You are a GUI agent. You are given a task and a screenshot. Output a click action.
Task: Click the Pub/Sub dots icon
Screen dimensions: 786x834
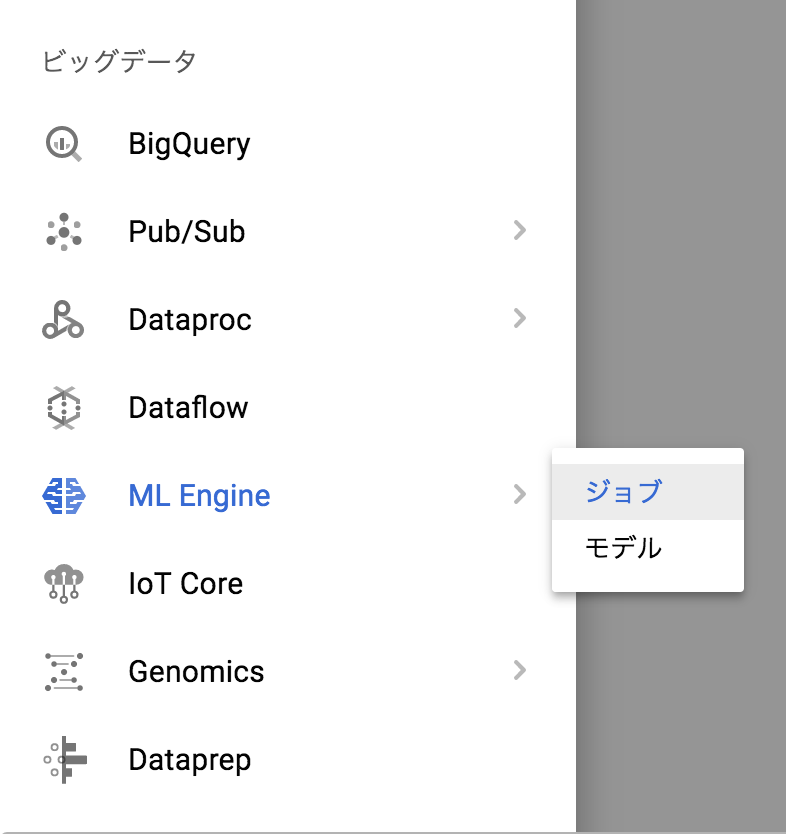point(64,232)
